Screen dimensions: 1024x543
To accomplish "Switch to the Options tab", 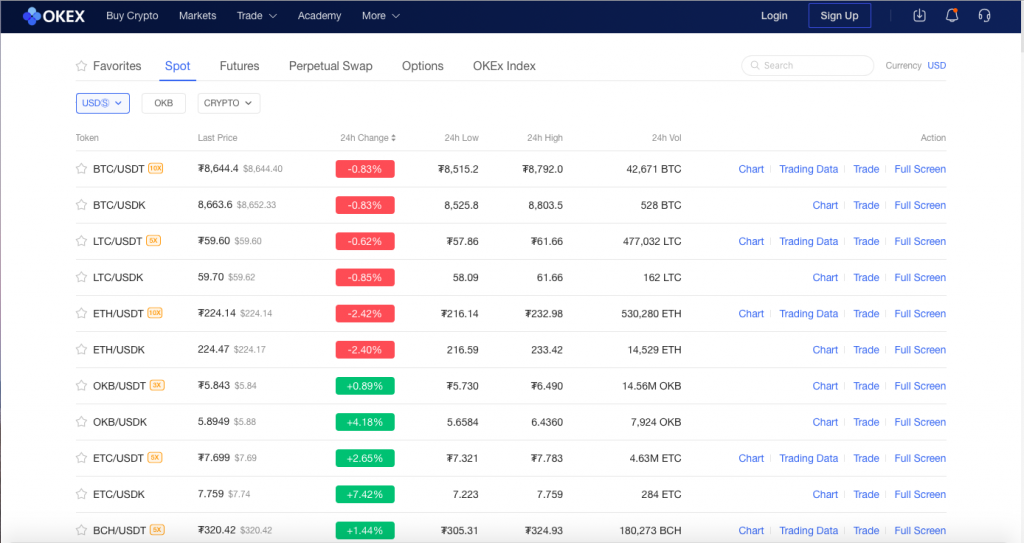I will 423,66.
